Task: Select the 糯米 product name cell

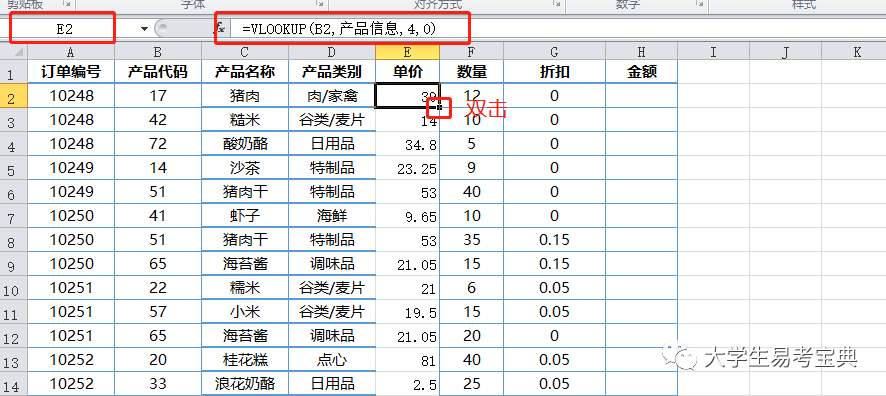Action: pos(245,288)
